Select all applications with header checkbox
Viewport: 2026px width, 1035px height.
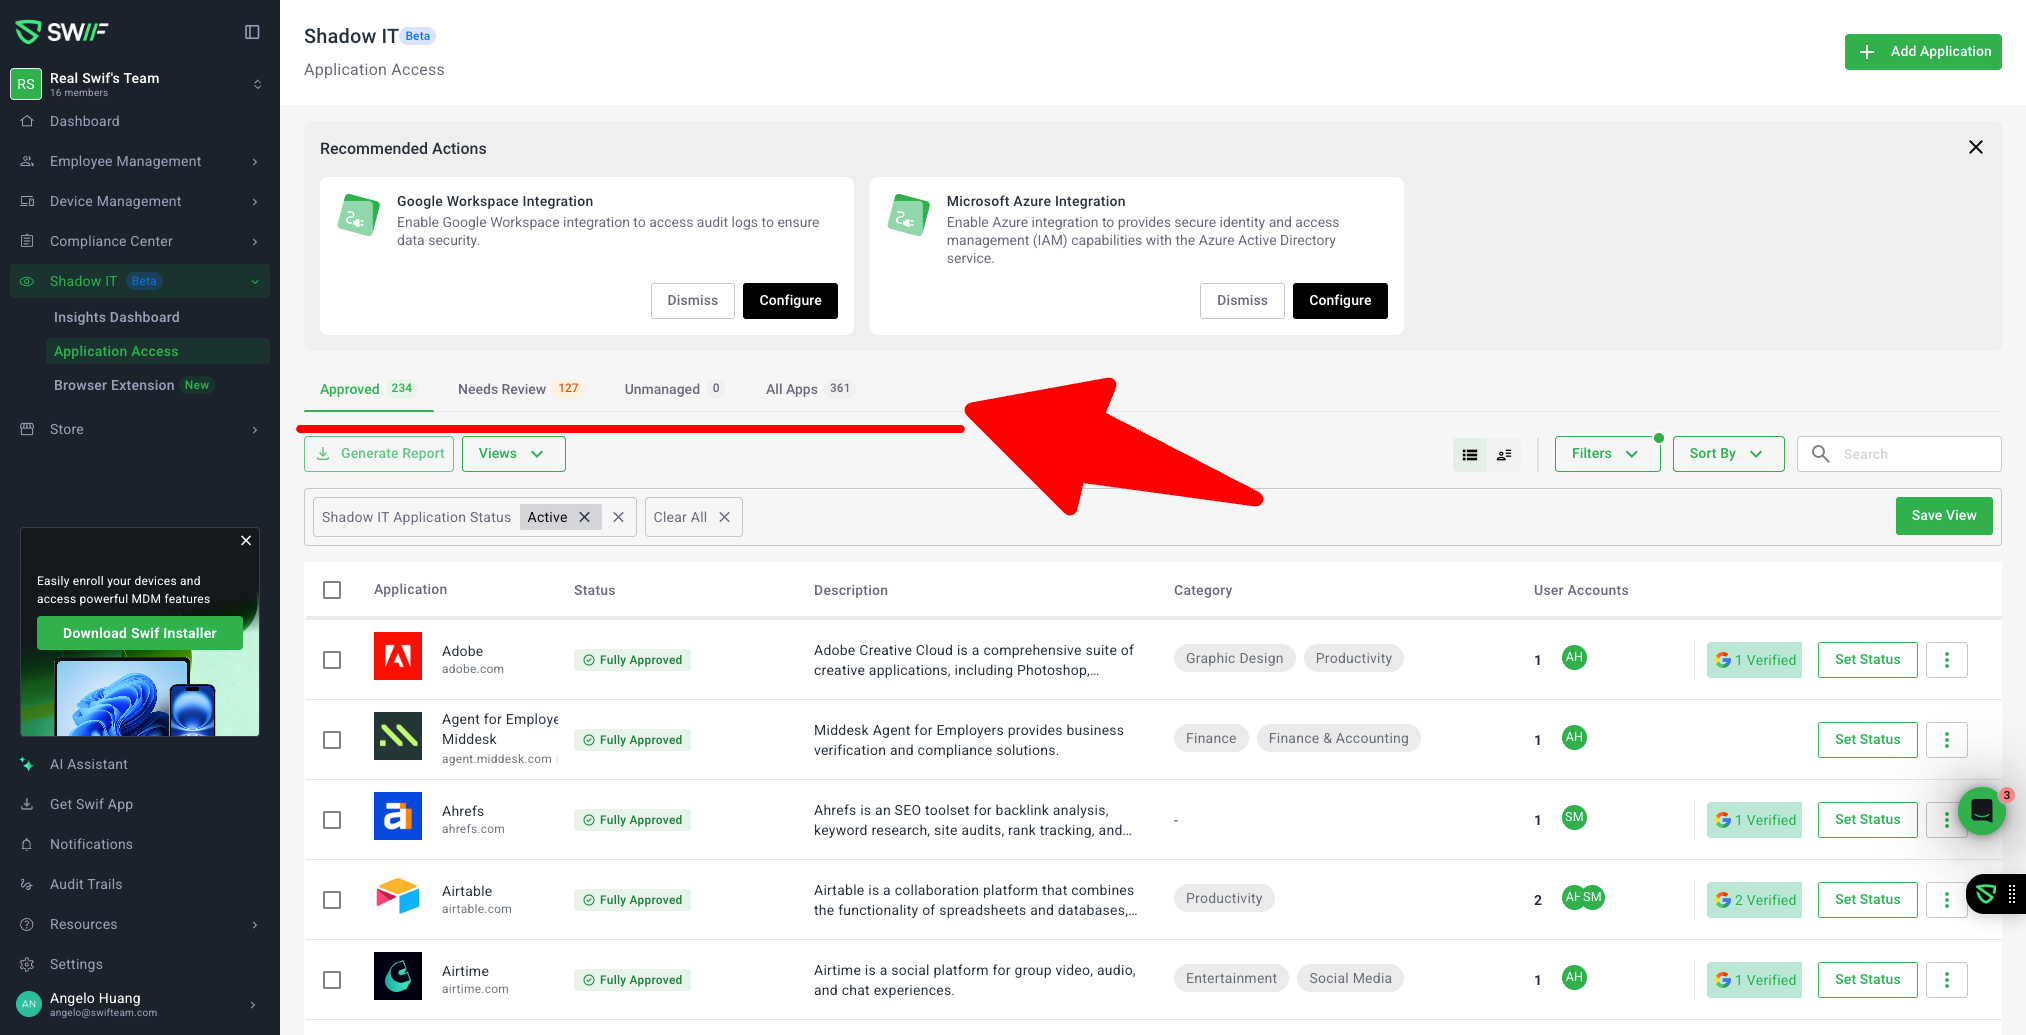pos(332,590)
